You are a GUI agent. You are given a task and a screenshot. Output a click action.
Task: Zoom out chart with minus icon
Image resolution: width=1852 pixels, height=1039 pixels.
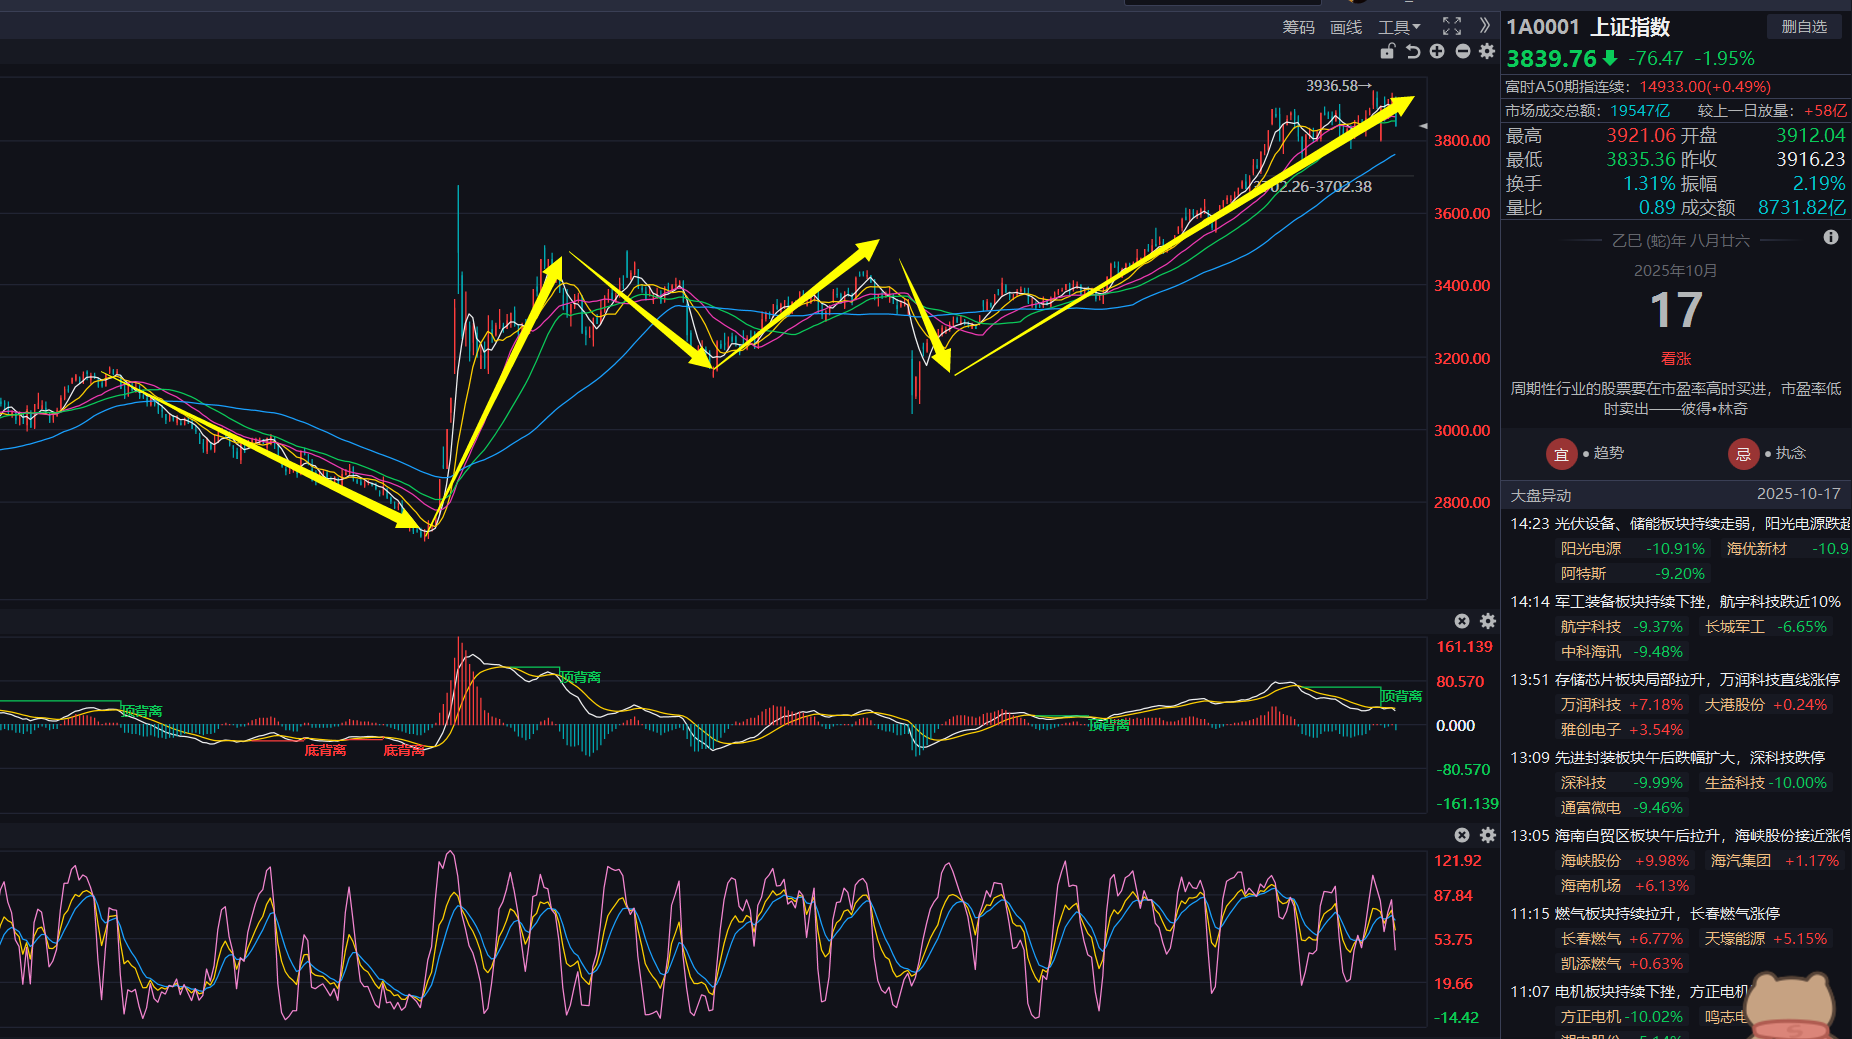[1462, 51]
